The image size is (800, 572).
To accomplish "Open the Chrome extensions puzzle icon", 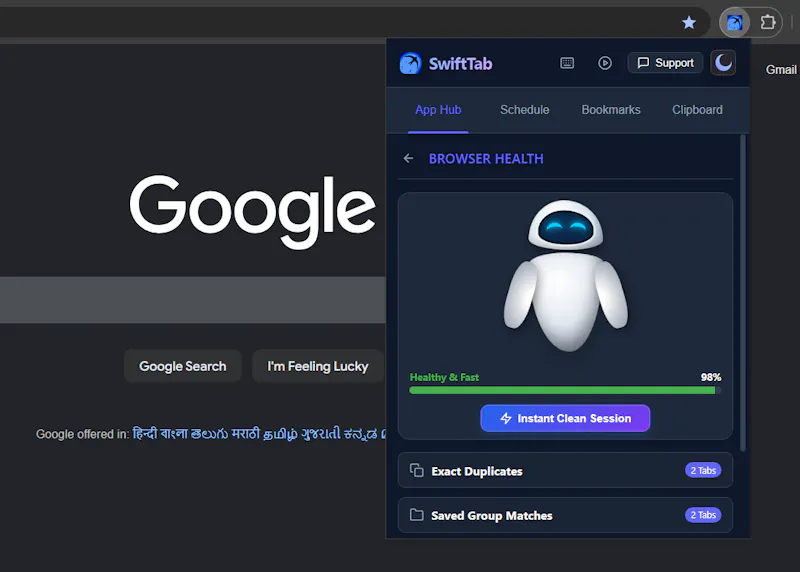I will [767, 22].
